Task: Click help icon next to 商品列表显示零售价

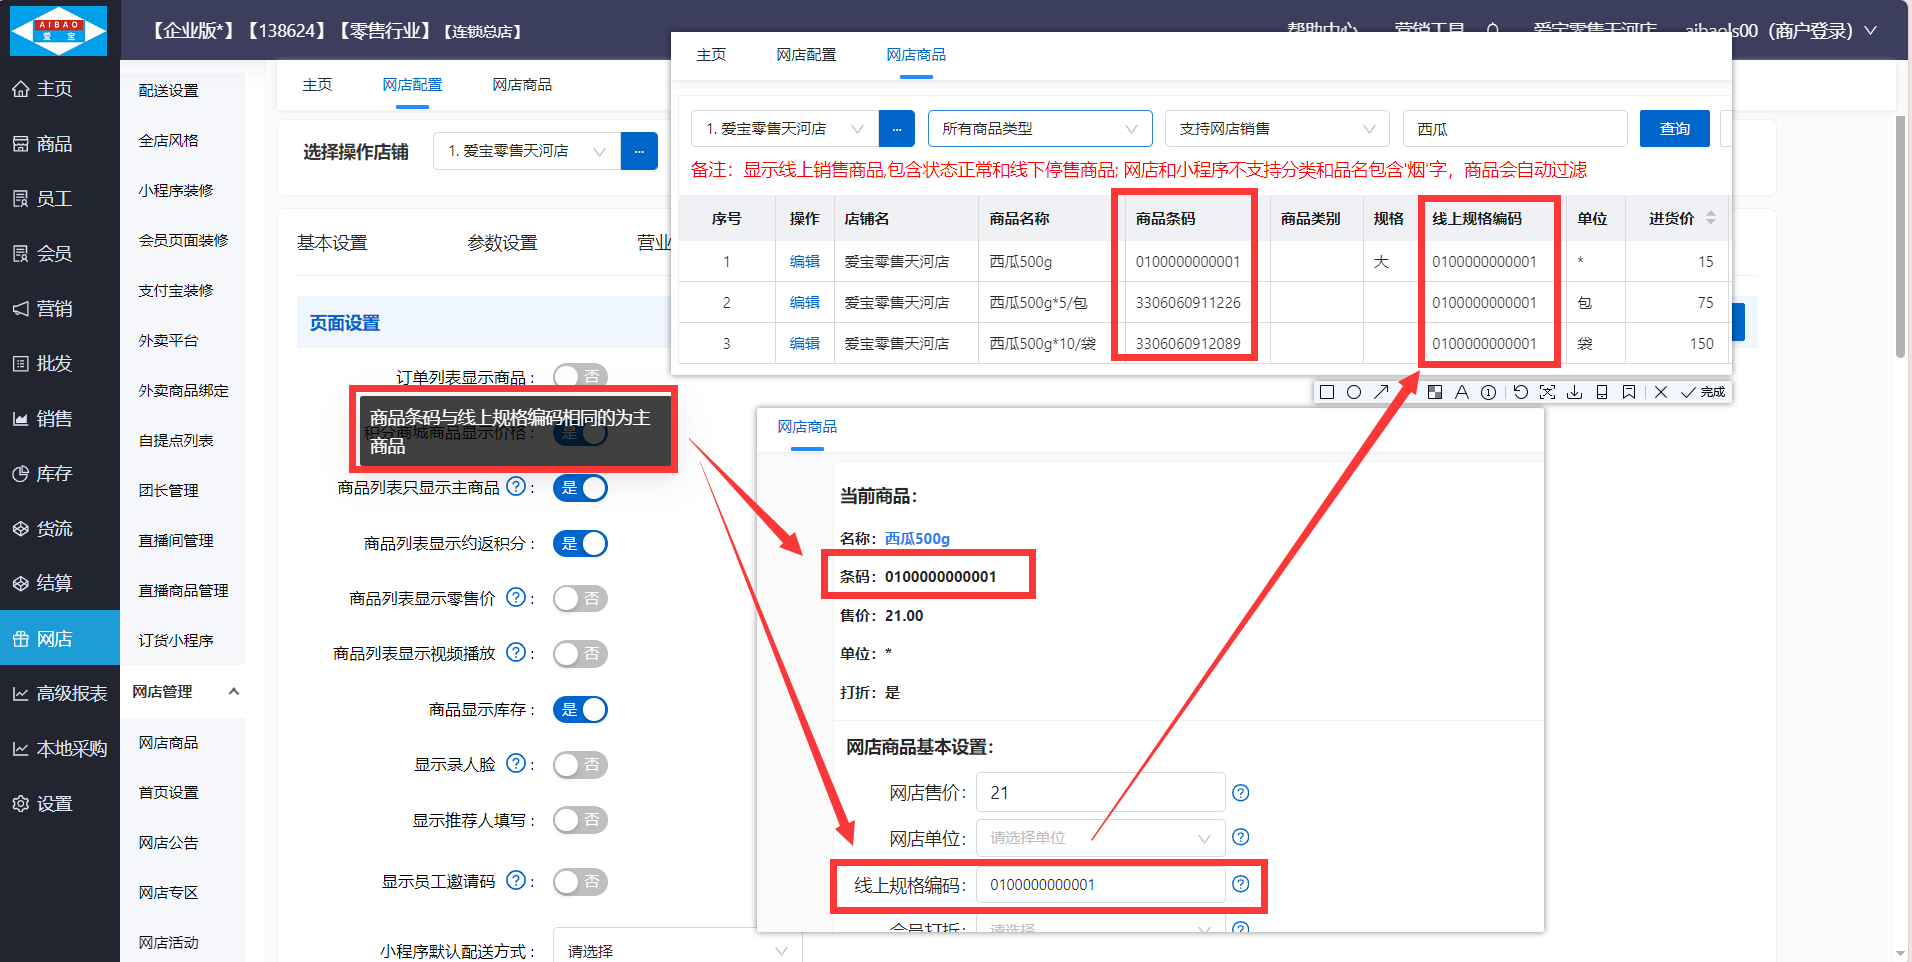Action: coord(516,597)
